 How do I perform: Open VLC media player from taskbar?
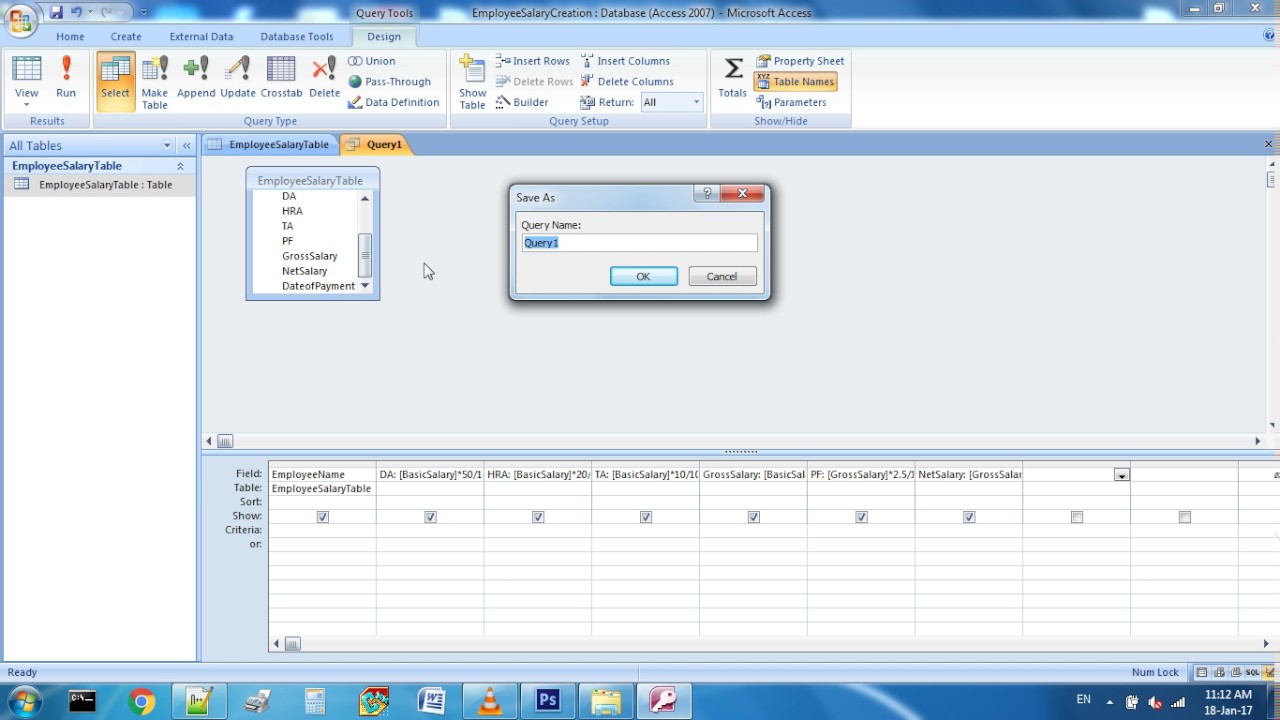pyautogui.click(x=490, y=702)
